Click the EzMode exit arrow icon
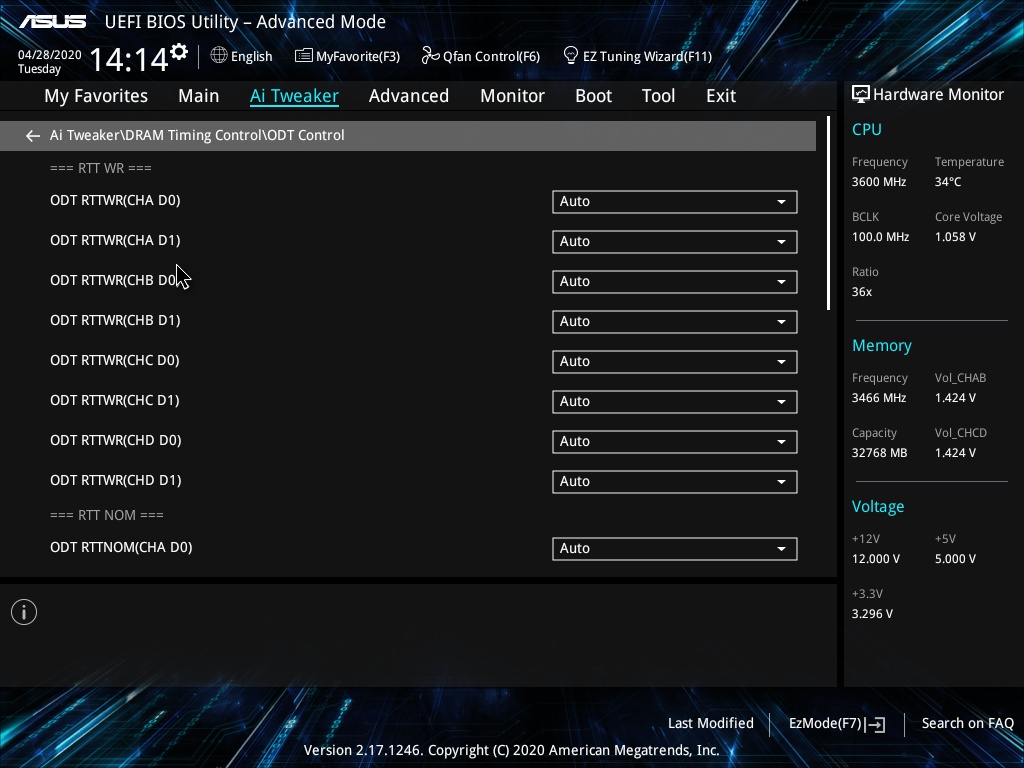 [x=875, y=724]
